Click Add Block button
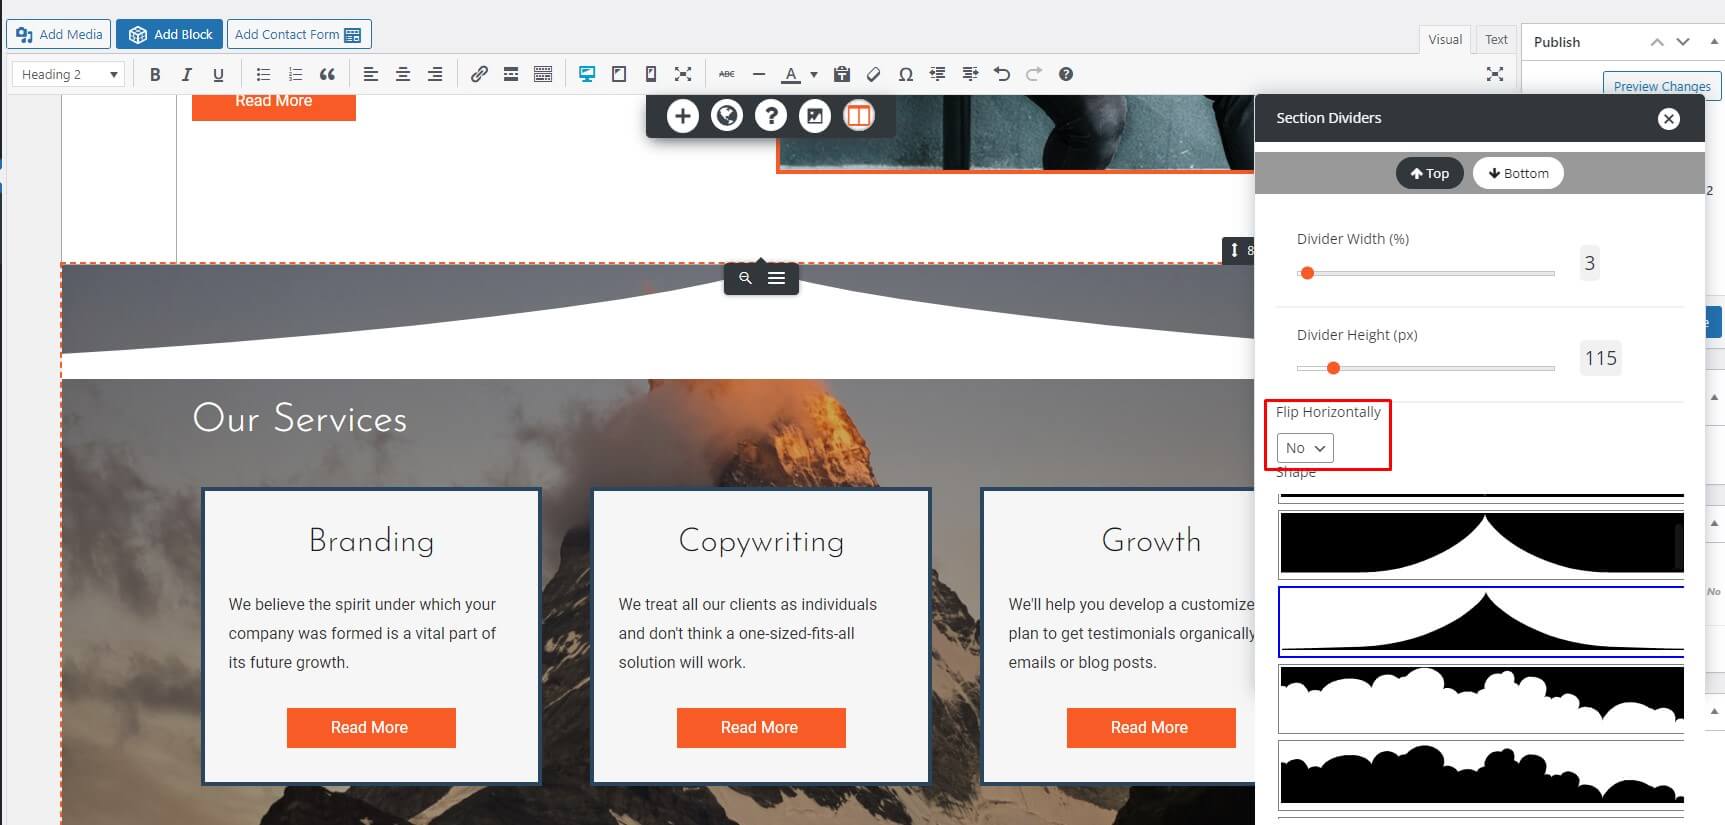 [170, 34]
